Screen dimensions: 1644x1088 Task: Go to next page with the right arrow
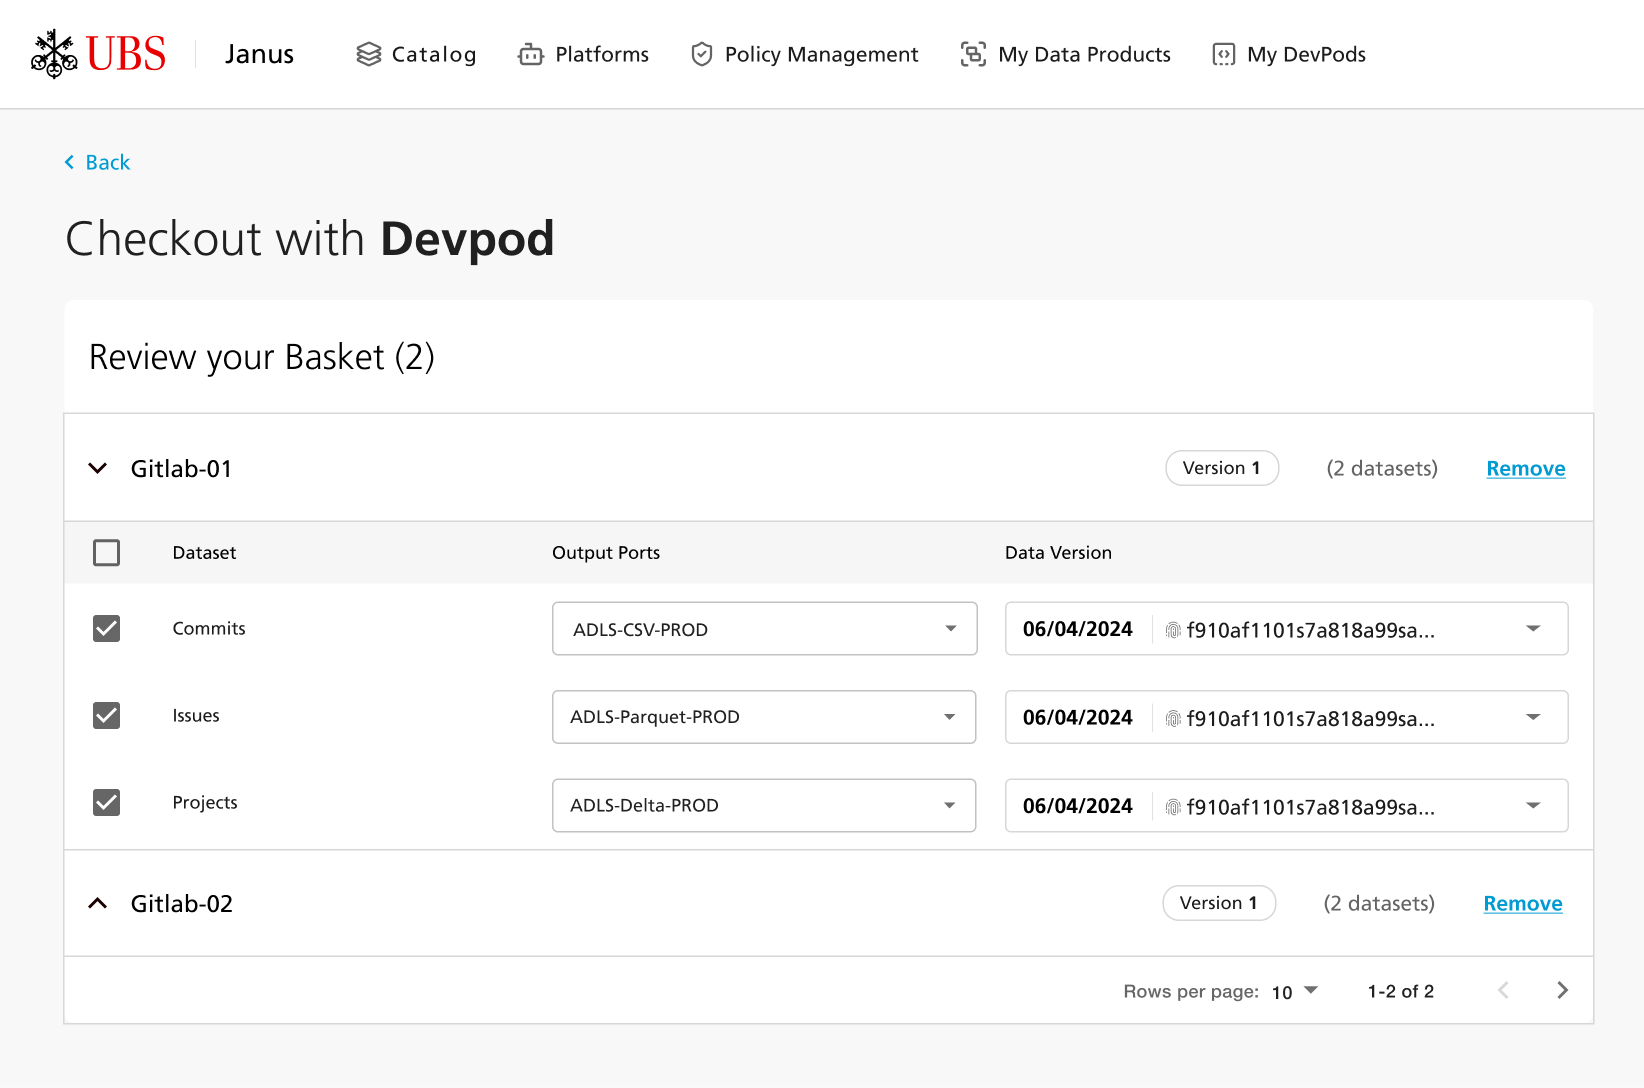pos(1561,990)
